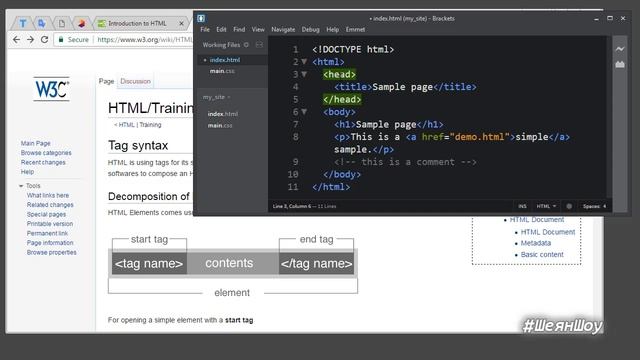Click the What links here link
Viewport: 640px width, 360px height.
click(48, 195)
